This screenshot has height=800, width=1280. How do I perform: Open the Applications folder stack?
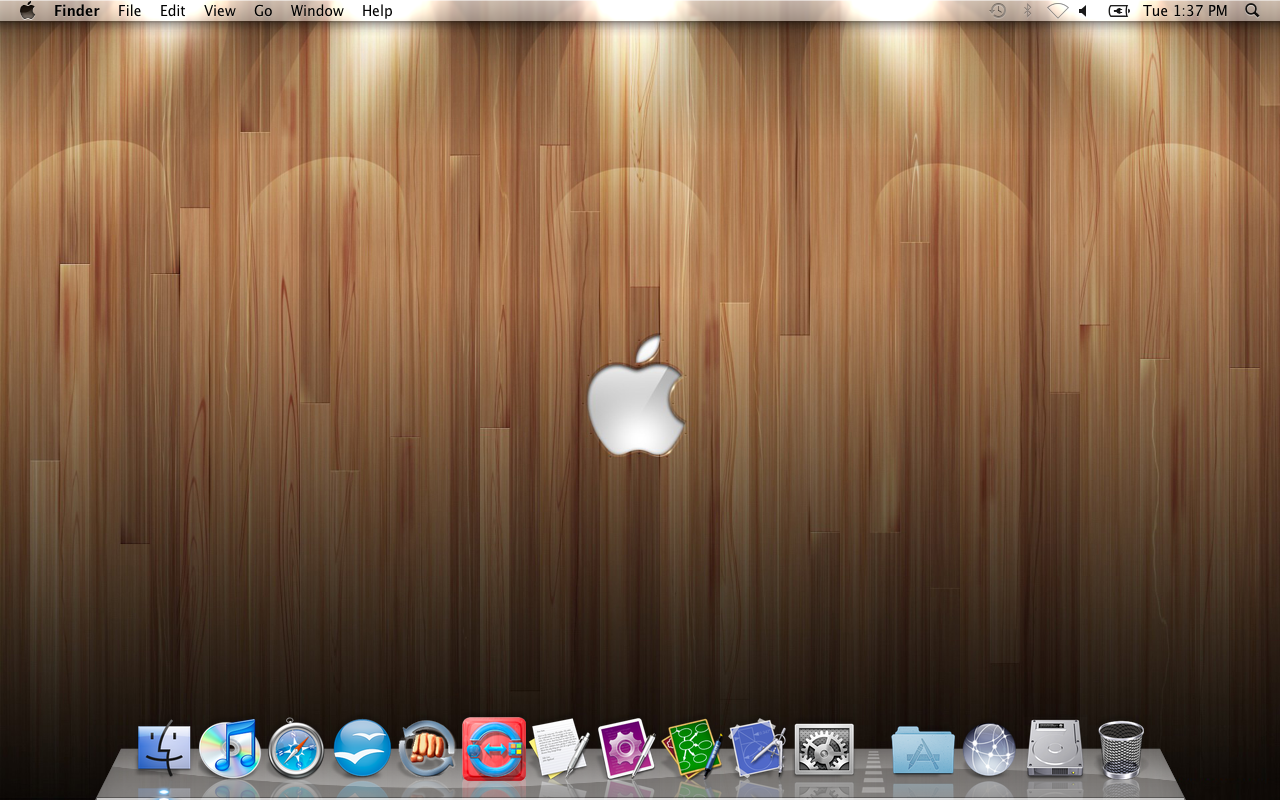click(x=923, y=749)
